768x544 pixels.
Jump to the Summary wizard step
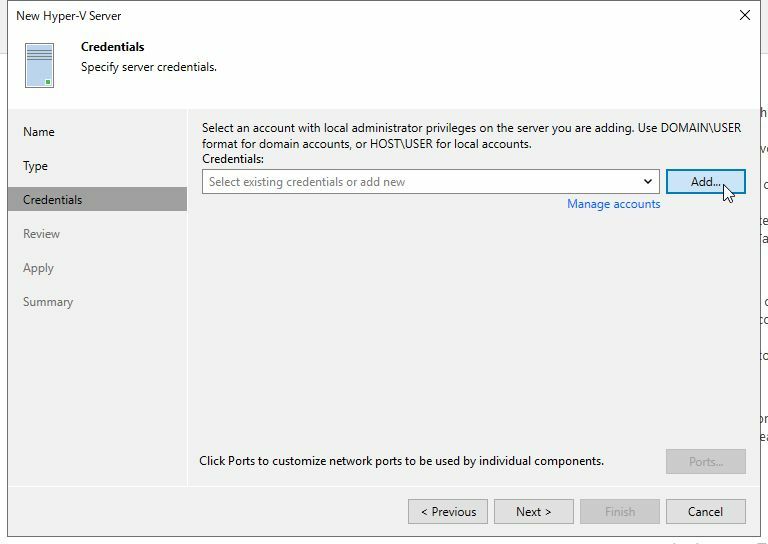click(x=48, y=302)
